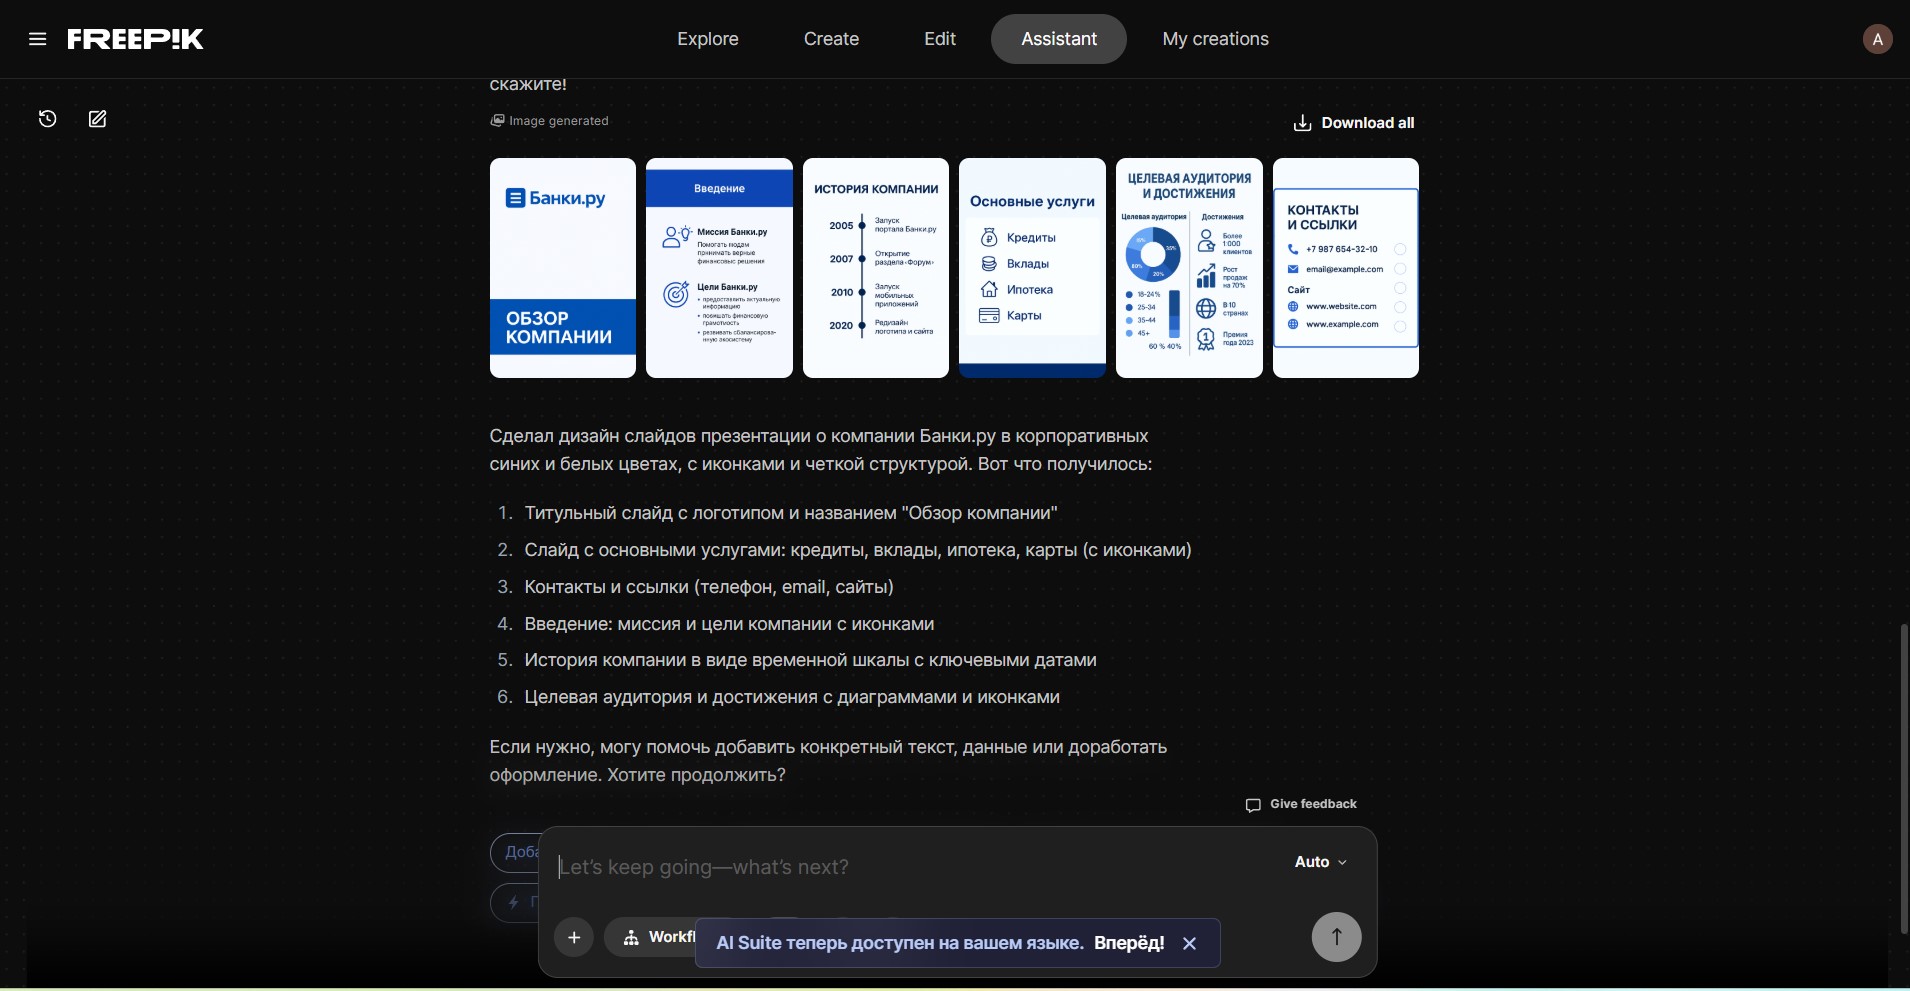Open the Edit tab
1910x991 pixels.
point(940,39)
